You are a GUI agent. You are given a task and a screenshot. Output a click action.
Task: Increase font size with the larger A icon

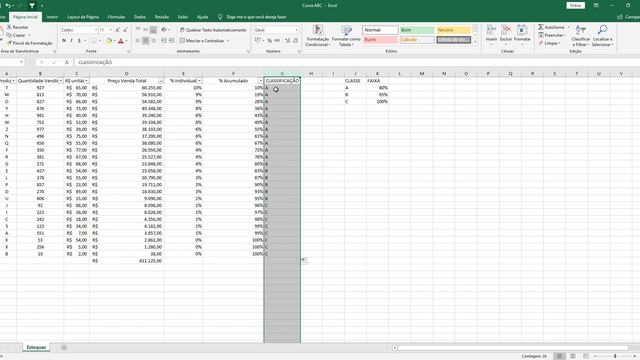click(118, 30)
